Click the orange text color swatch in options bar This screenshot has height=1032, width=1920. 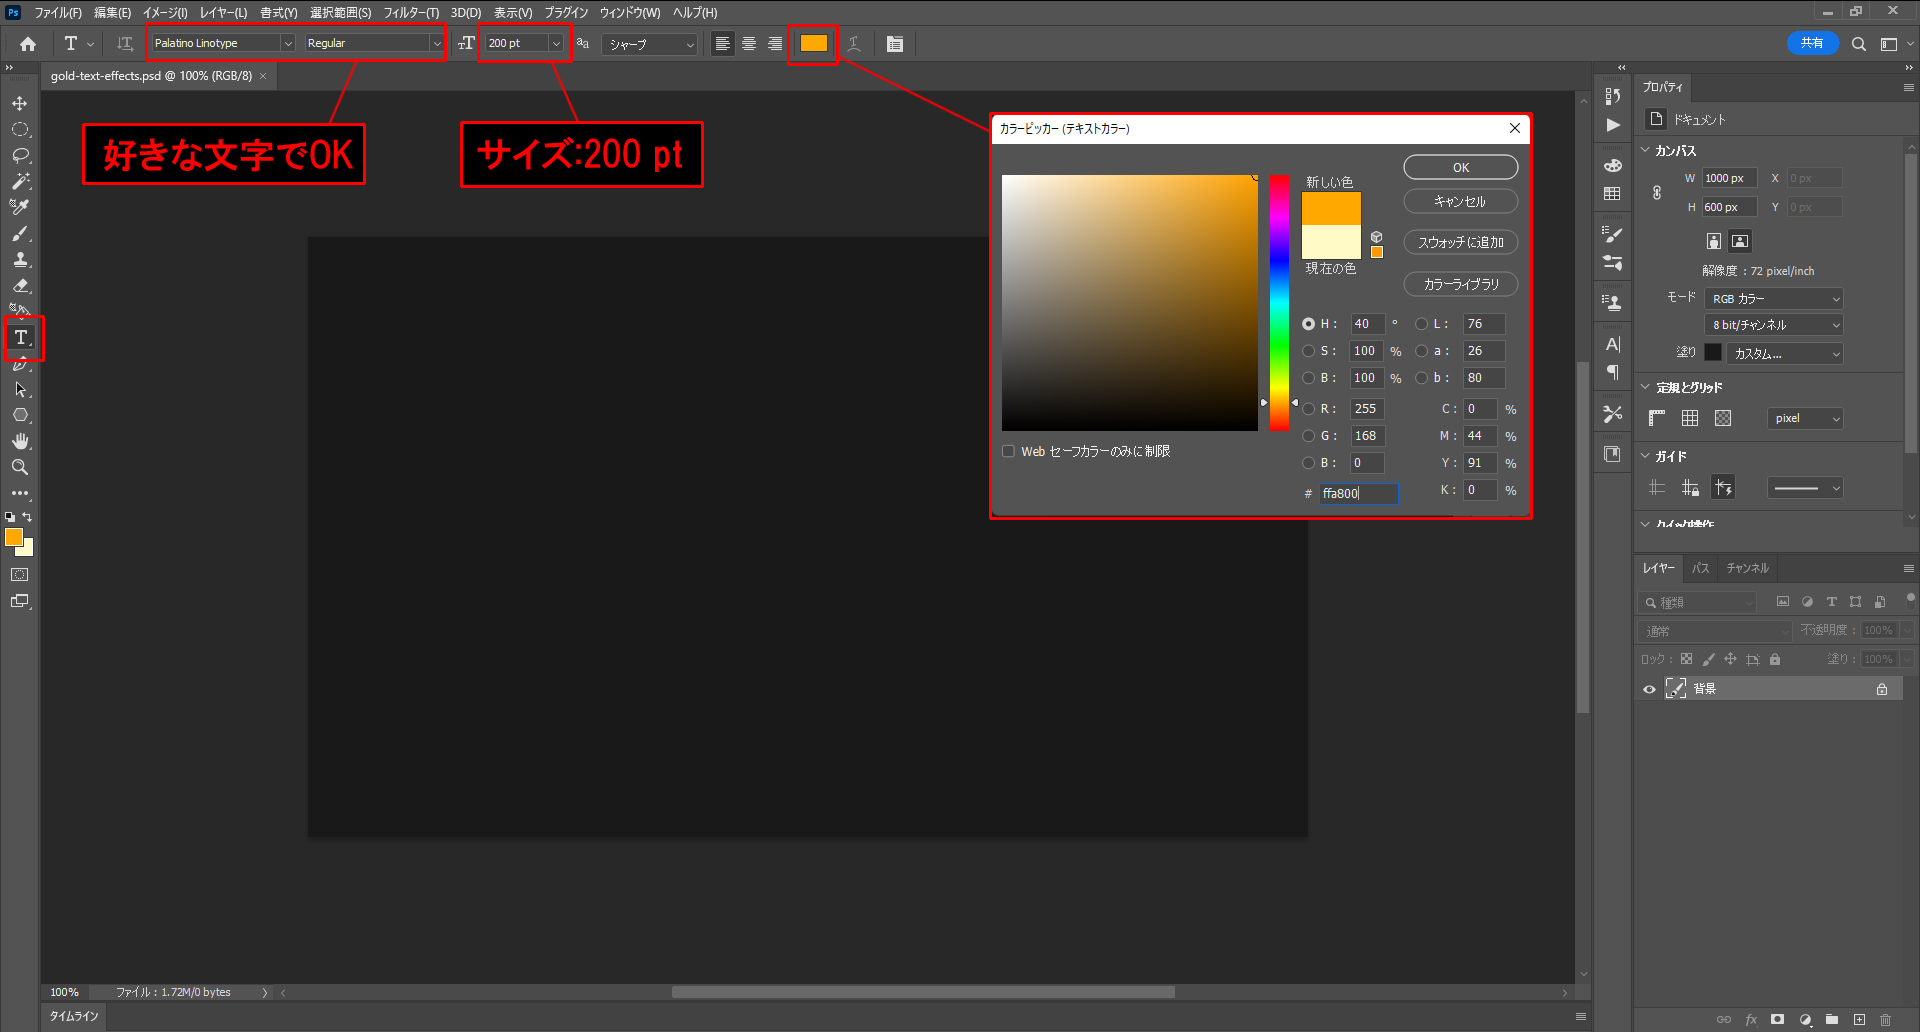coord(813,44)
